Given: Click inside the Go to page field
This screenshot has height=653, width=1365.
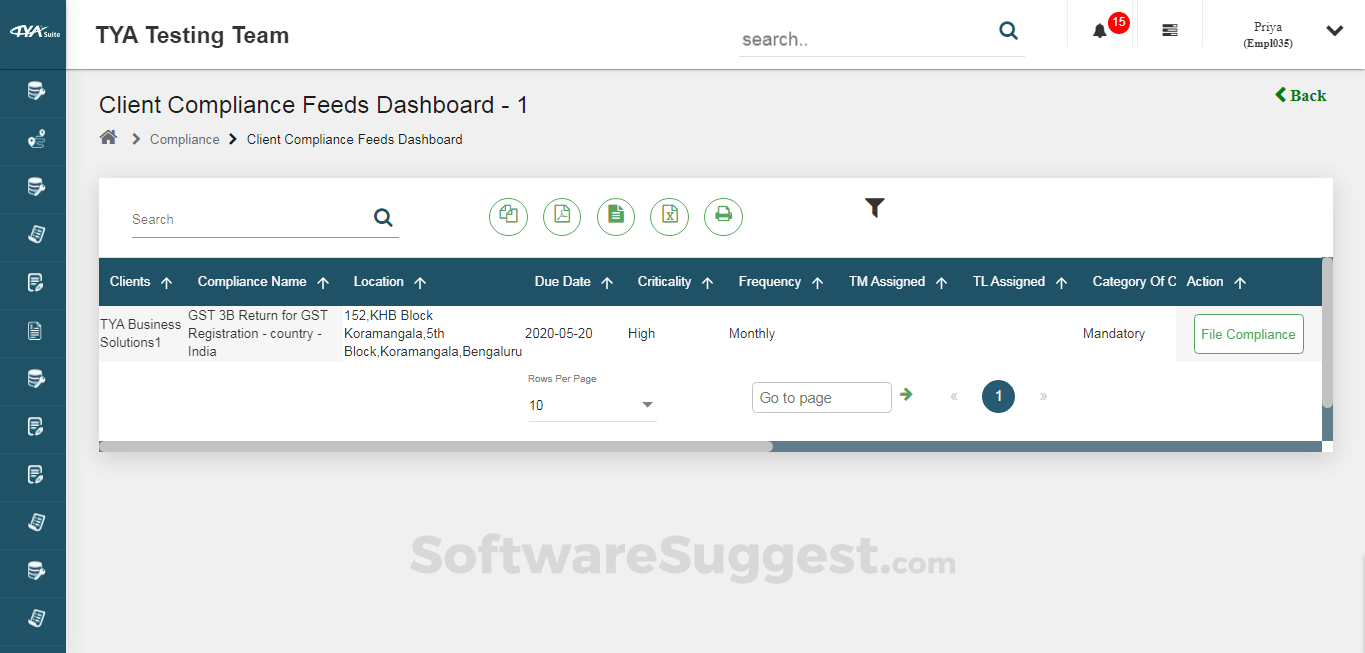Looking at the screenshot, I should point(821,397).
